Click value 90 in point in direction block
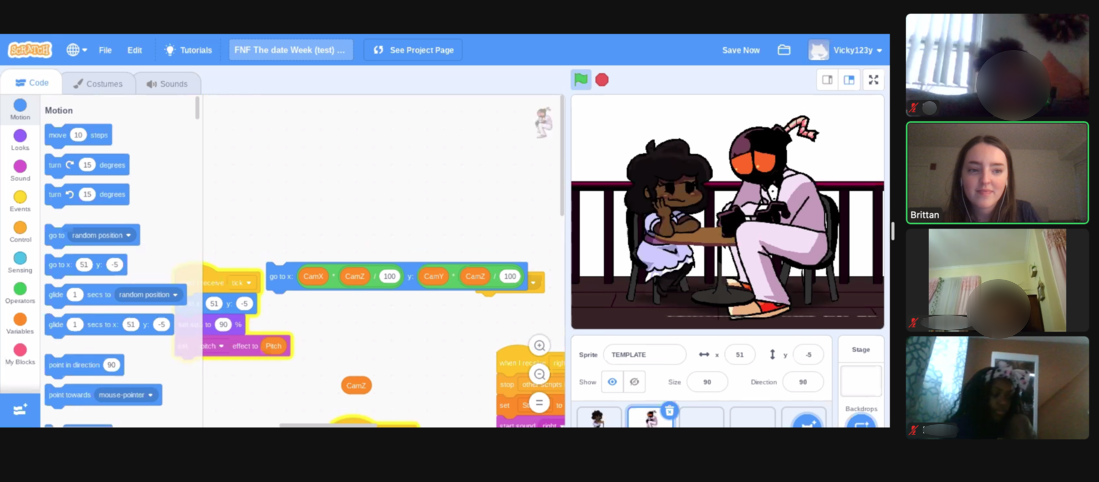Screen dimensions: 1099x482 (111, 365)
